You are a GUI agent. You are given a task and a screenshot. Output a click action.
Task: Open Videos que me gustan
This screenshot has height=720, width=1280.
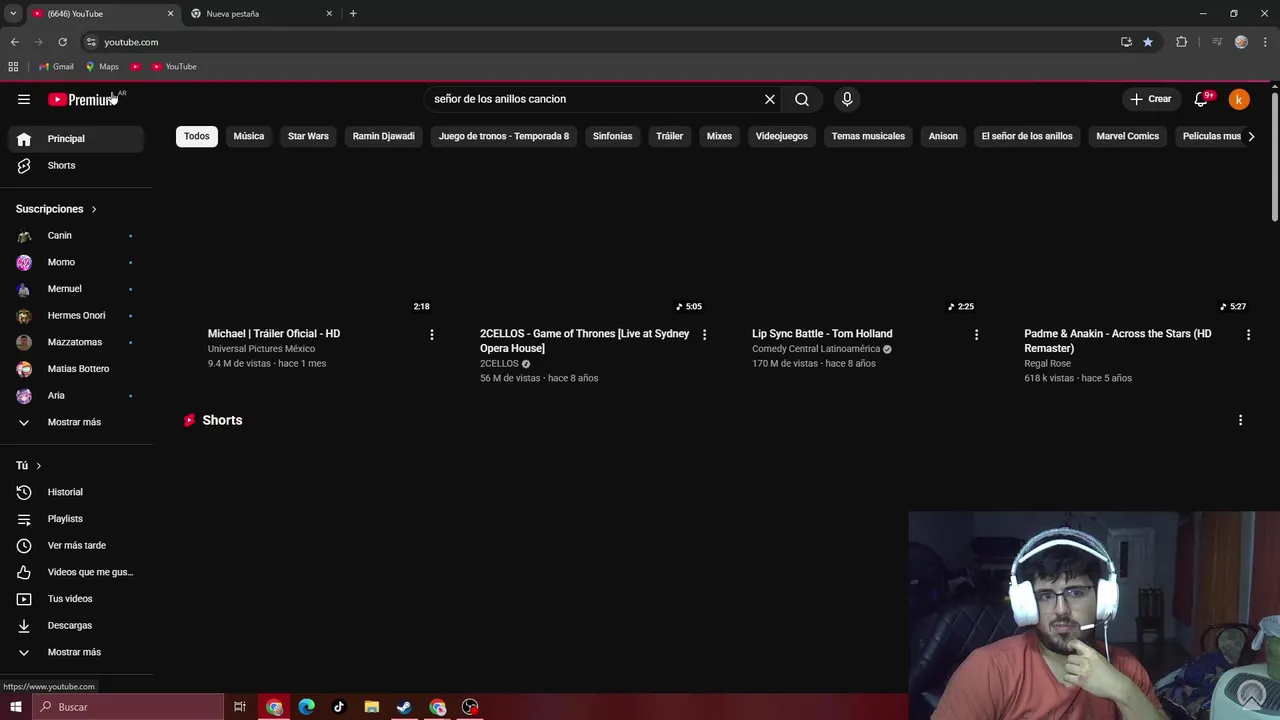[x=76, y=572]
